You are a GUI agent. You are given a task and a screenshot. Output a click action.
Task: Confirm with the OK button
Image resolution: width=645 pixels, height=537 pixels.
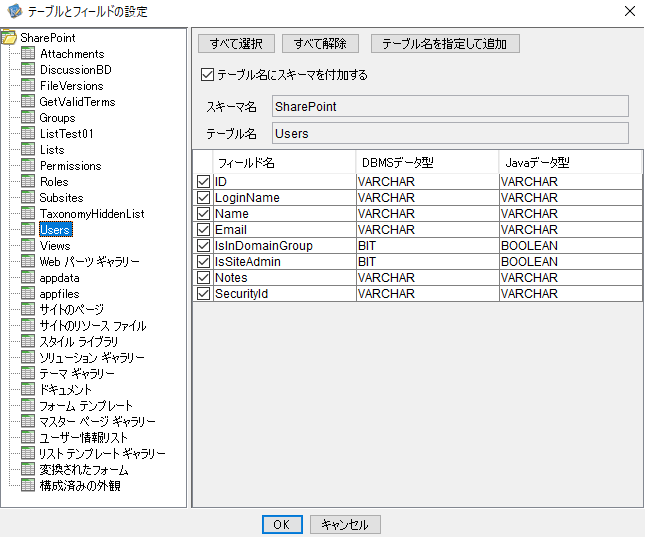[x=282, y=524]
